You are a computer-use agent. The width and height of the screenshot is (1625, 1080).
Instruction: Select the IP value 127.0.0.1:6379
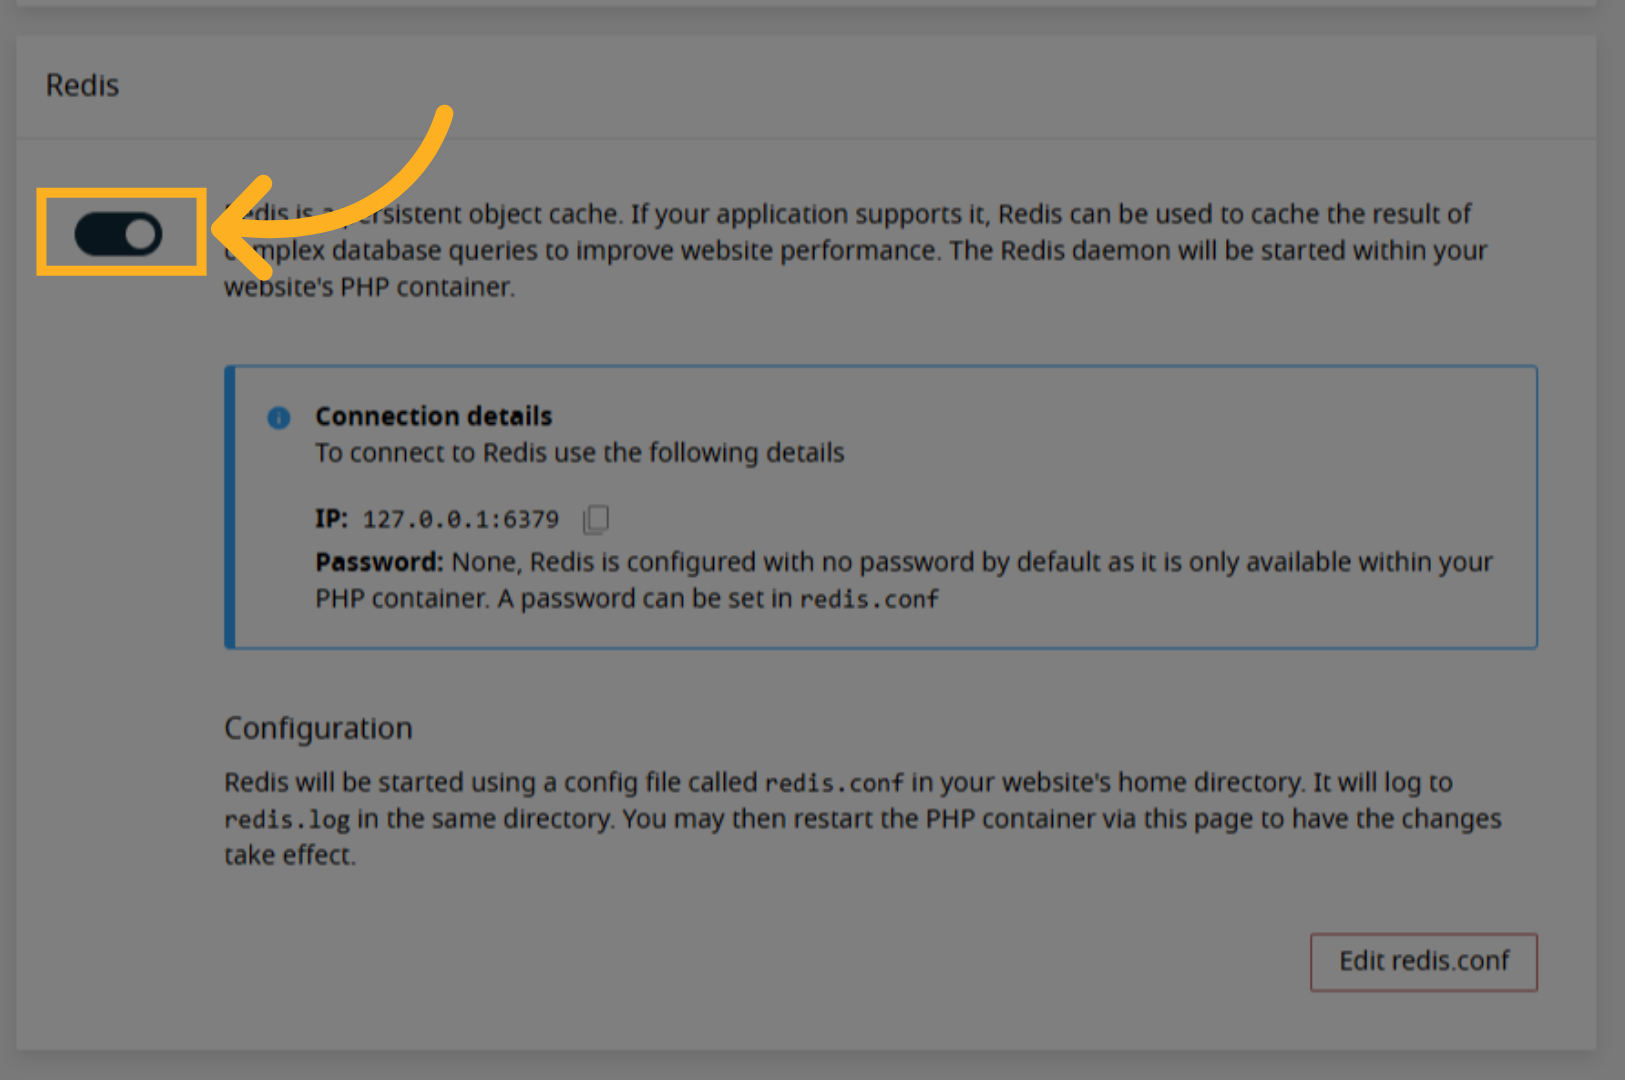click(x=460, y=519)
